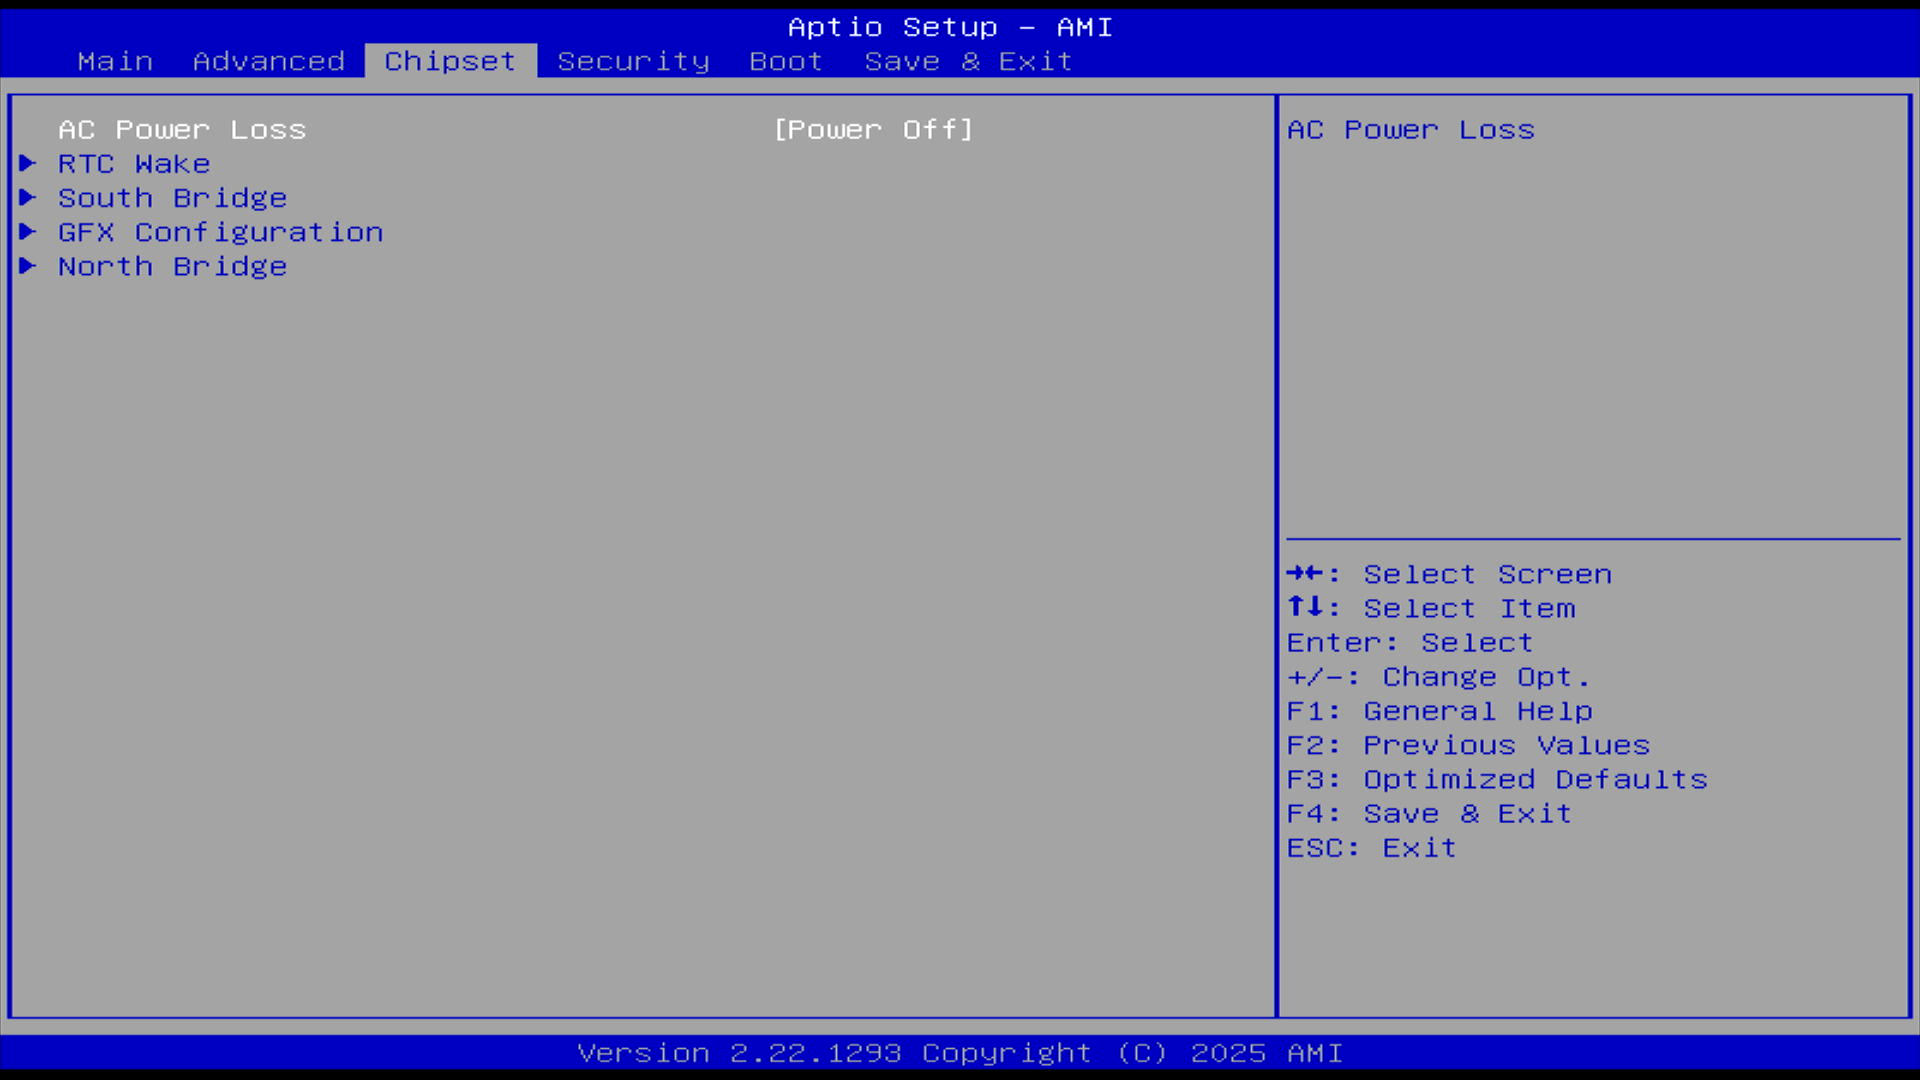Switch to the Advanced tab

[268, 61]
